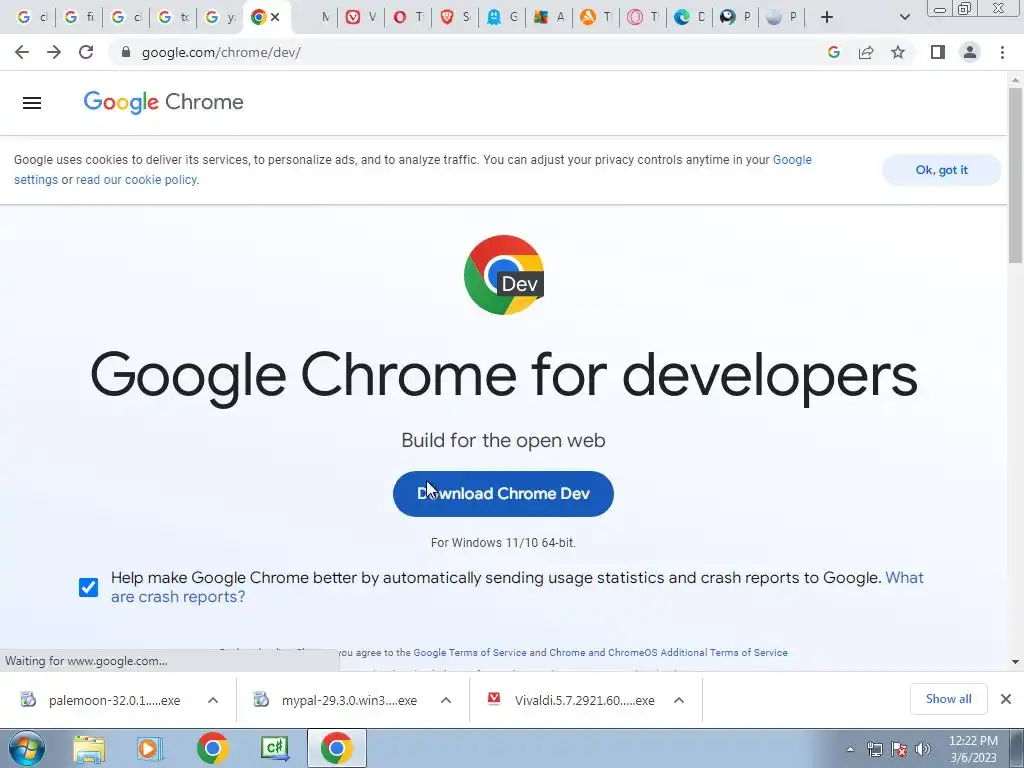Image resolution: width=1024 pixels, height=768 pixels.
Task: Open Chrome and ChromeOS Additional Terms link
Action: click(x=668, y=652)
